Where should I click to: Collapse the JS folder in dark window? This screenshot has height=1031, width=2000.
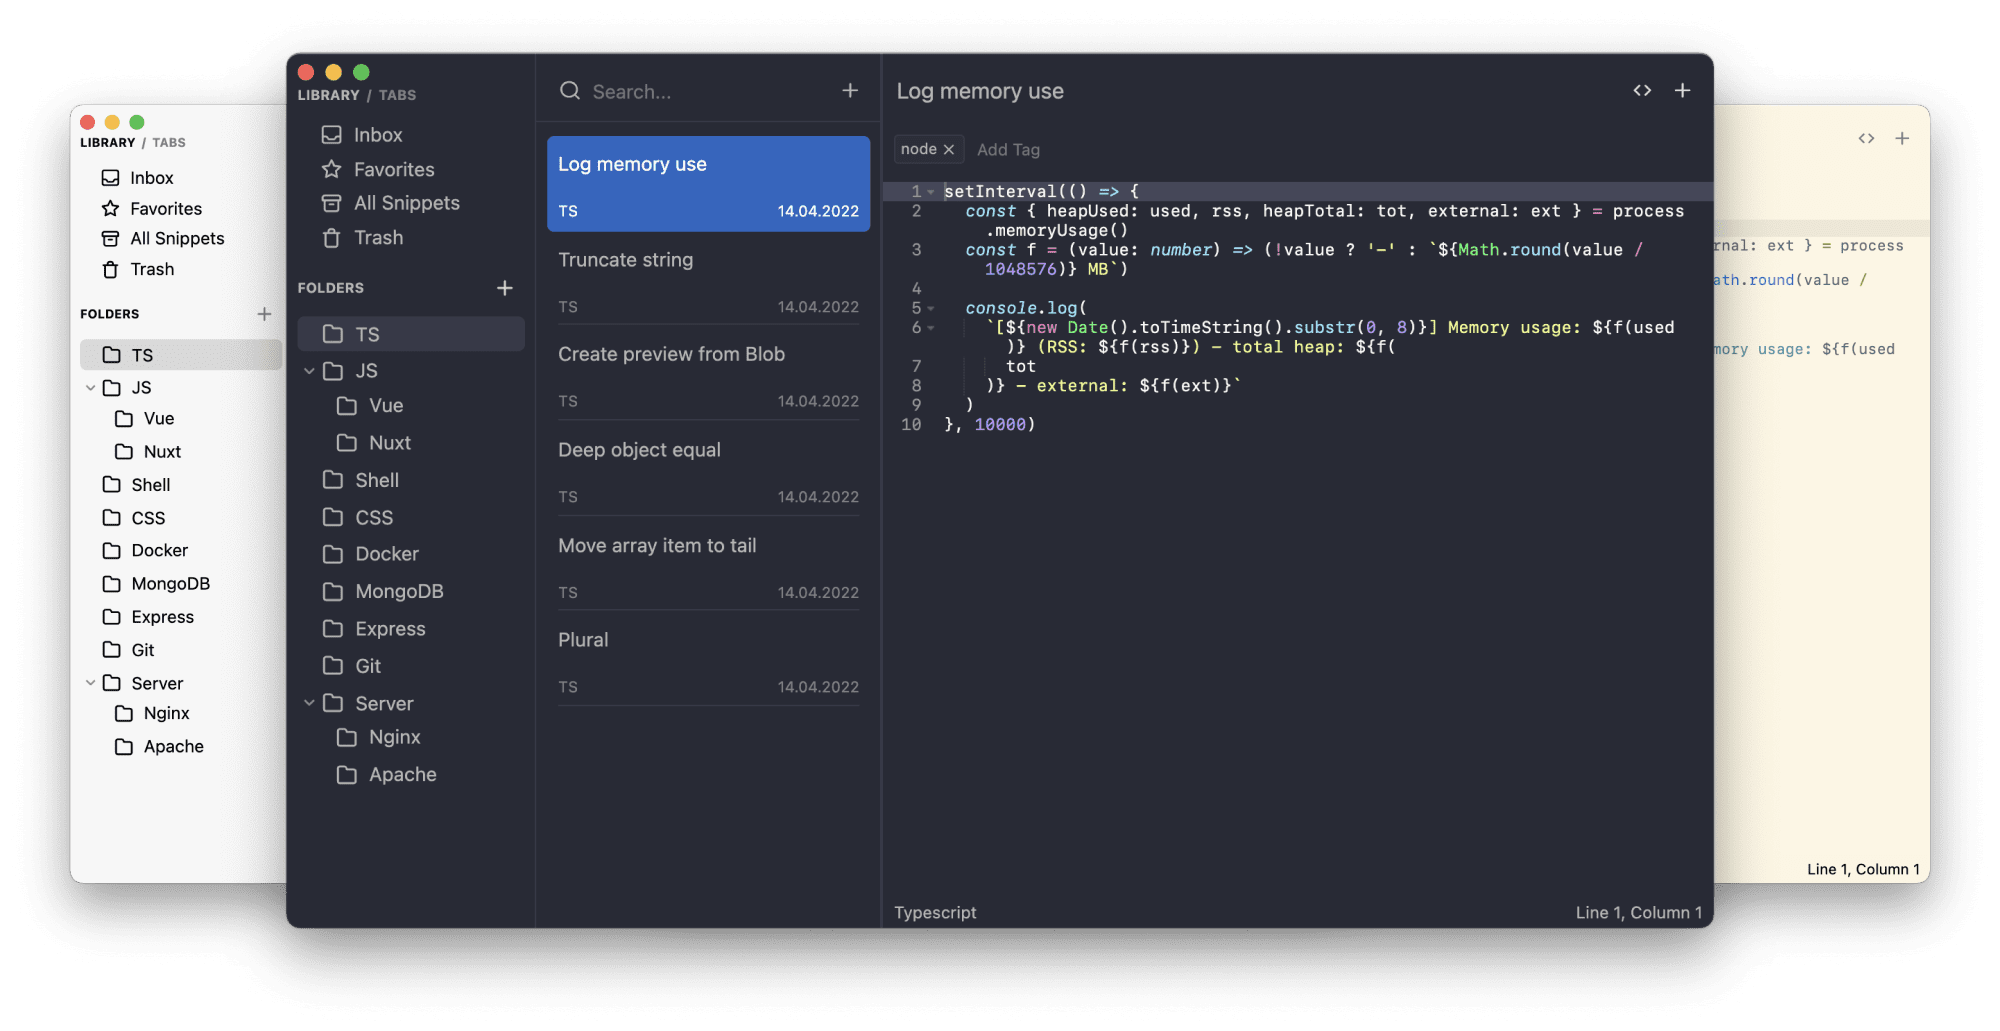point(309,371)
